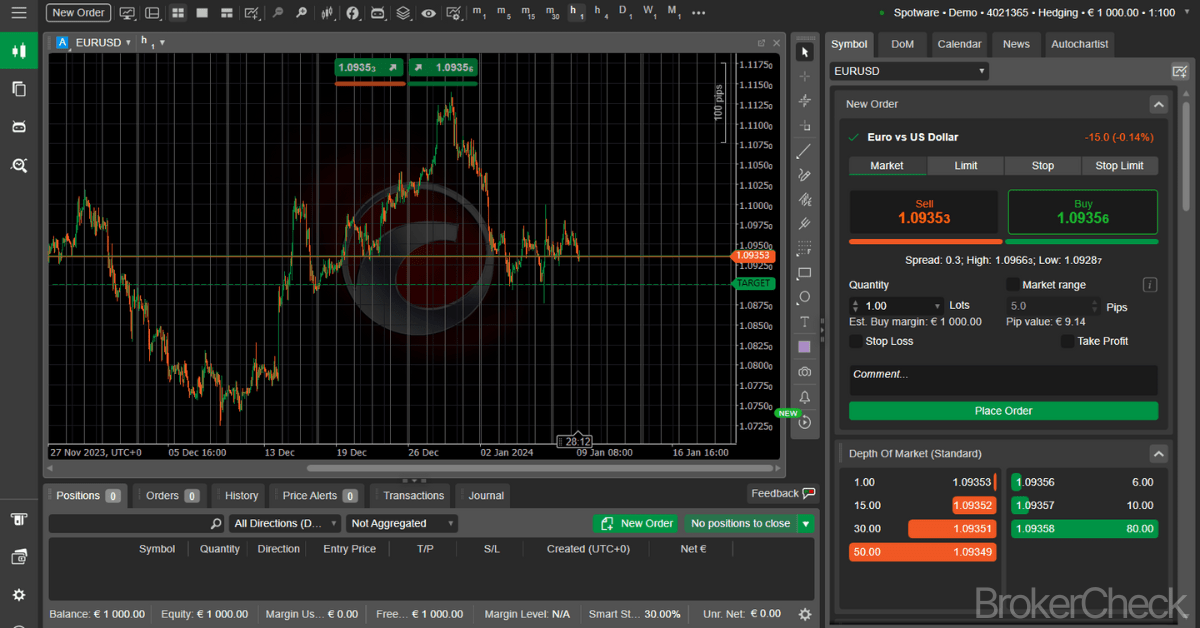Switch to the Calendar tab
The image size is (1200, 628).
tap(959, 44)
